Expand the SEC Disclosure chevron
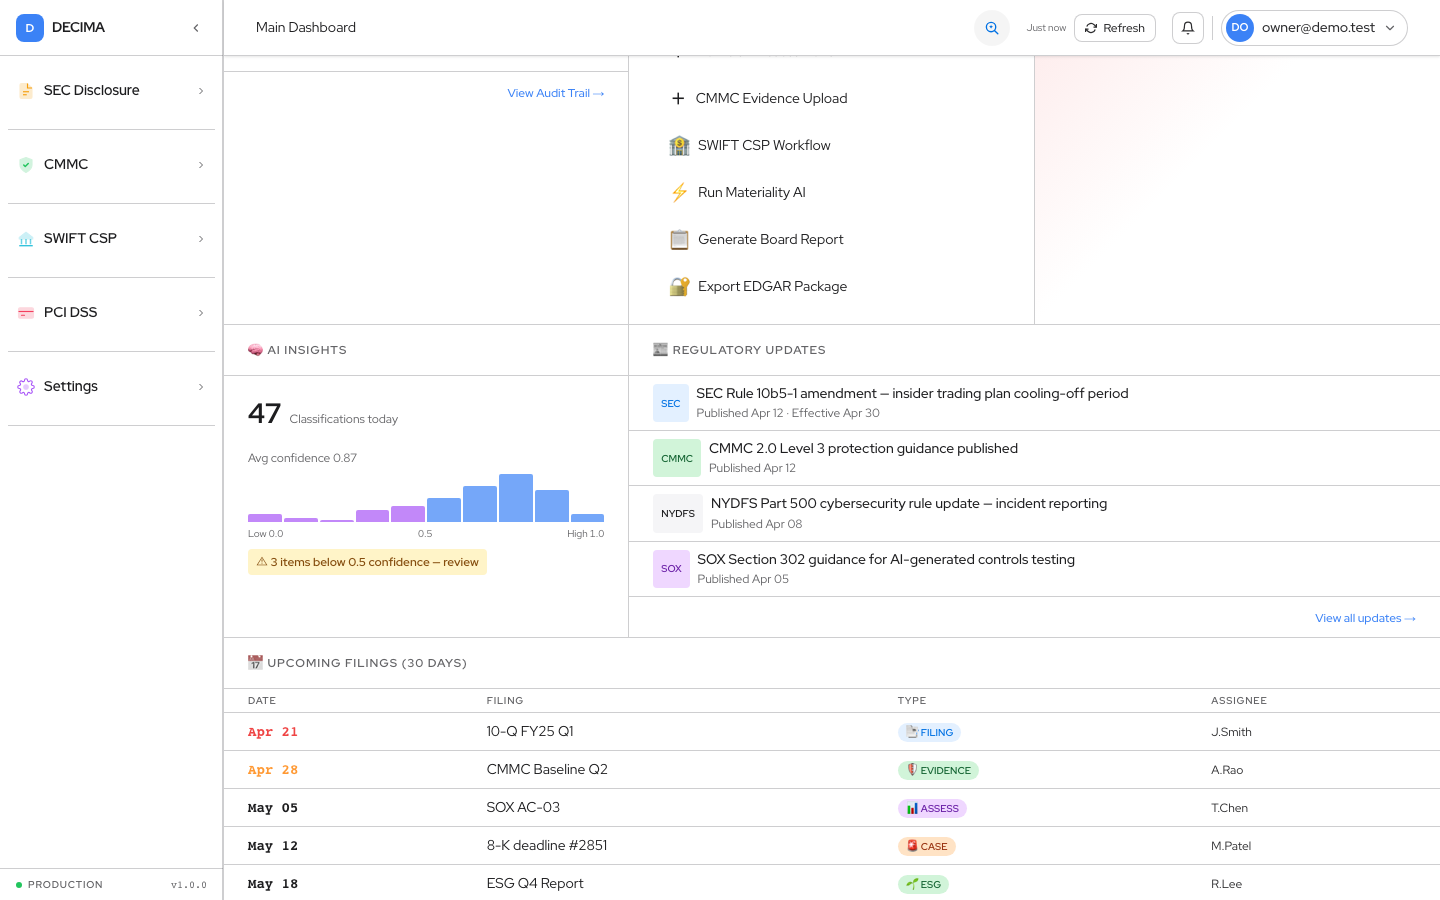The width and height of the screenshot is (1440, 900). [201, 91]
